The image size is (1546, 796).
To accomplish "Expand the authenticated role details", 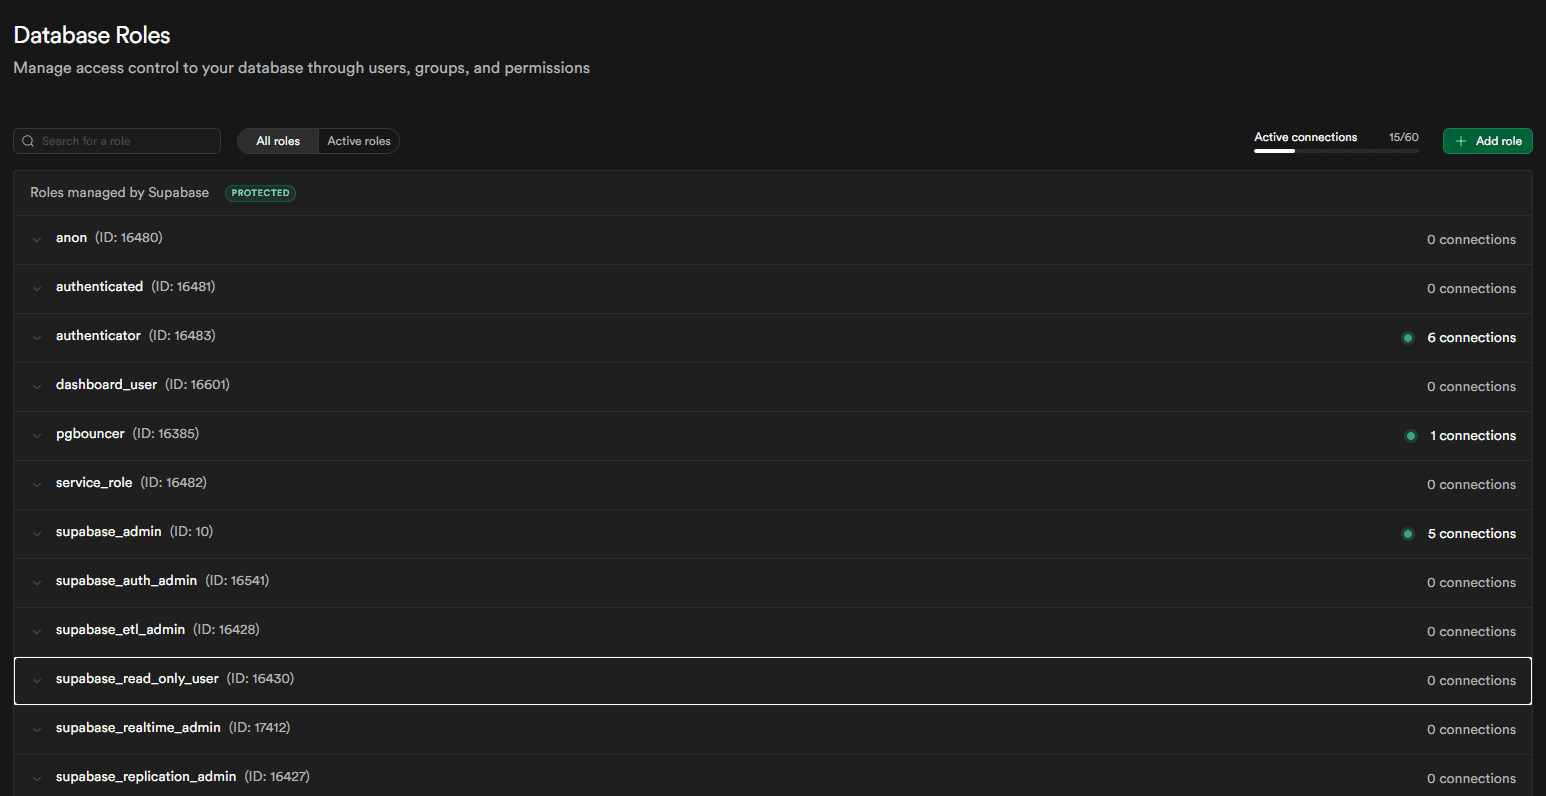I will (x=37, y=288).
